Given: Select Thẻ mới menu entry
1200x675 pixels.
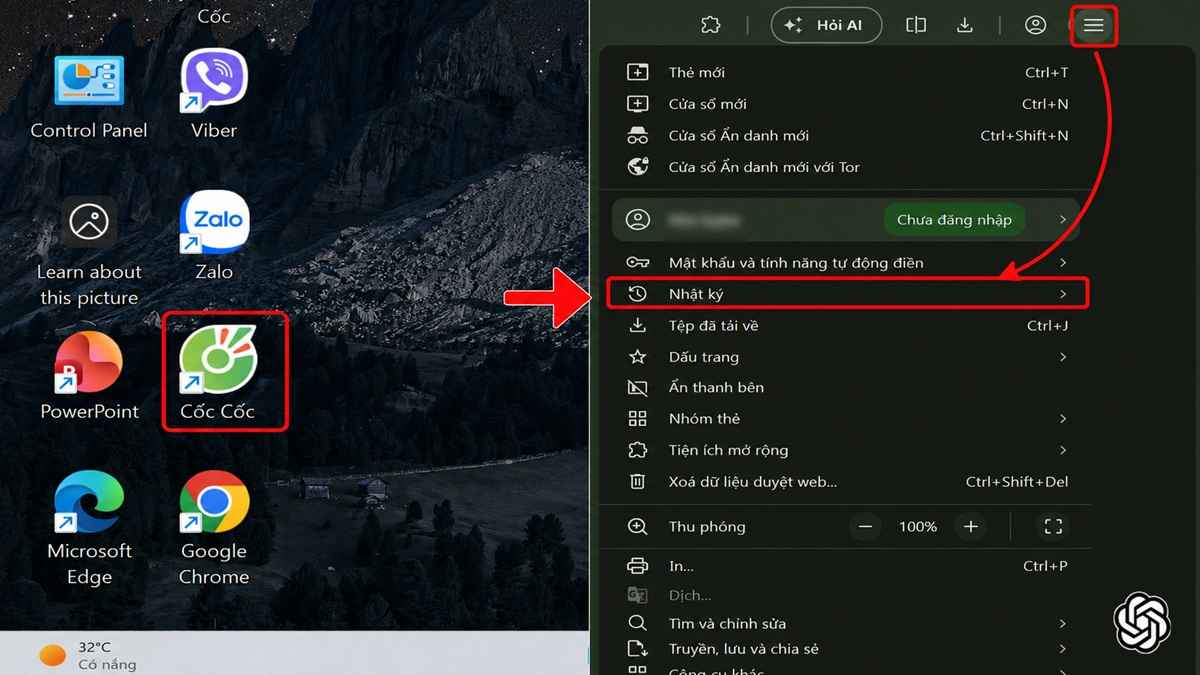Looking at the screenshot, I should point(847,72).
